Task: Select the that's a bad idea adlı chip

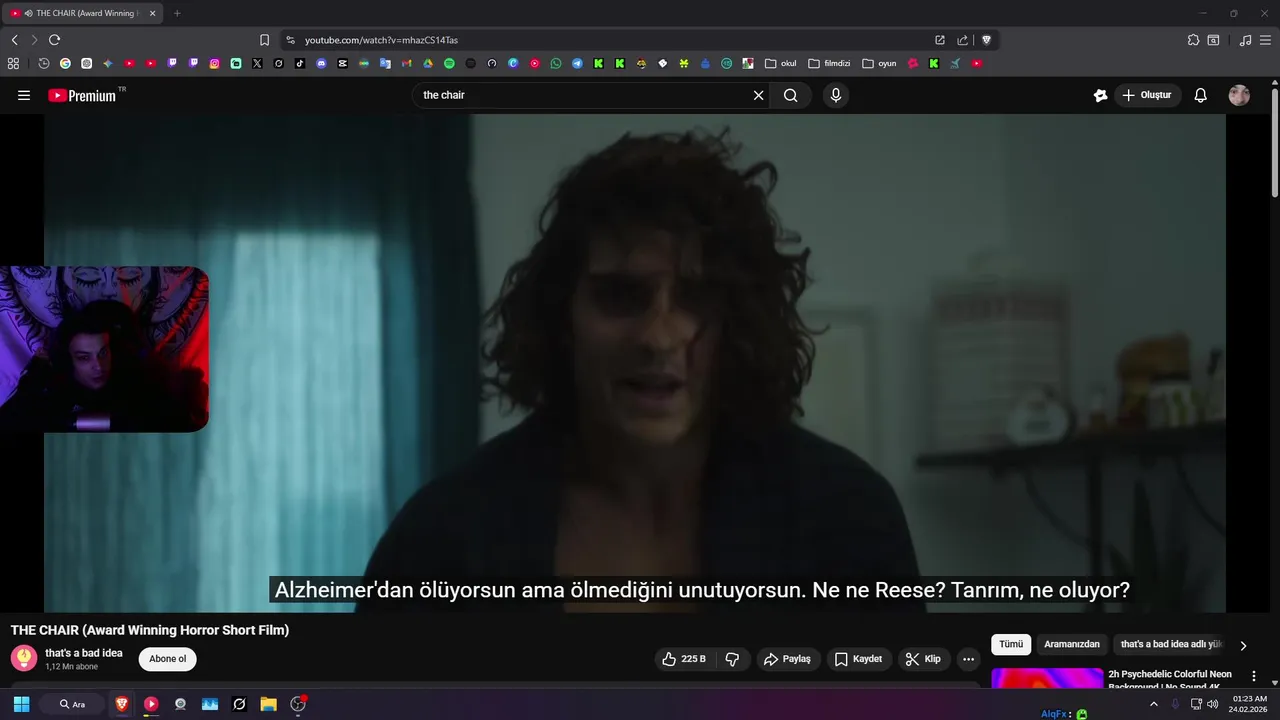Action: (1171, 645)
